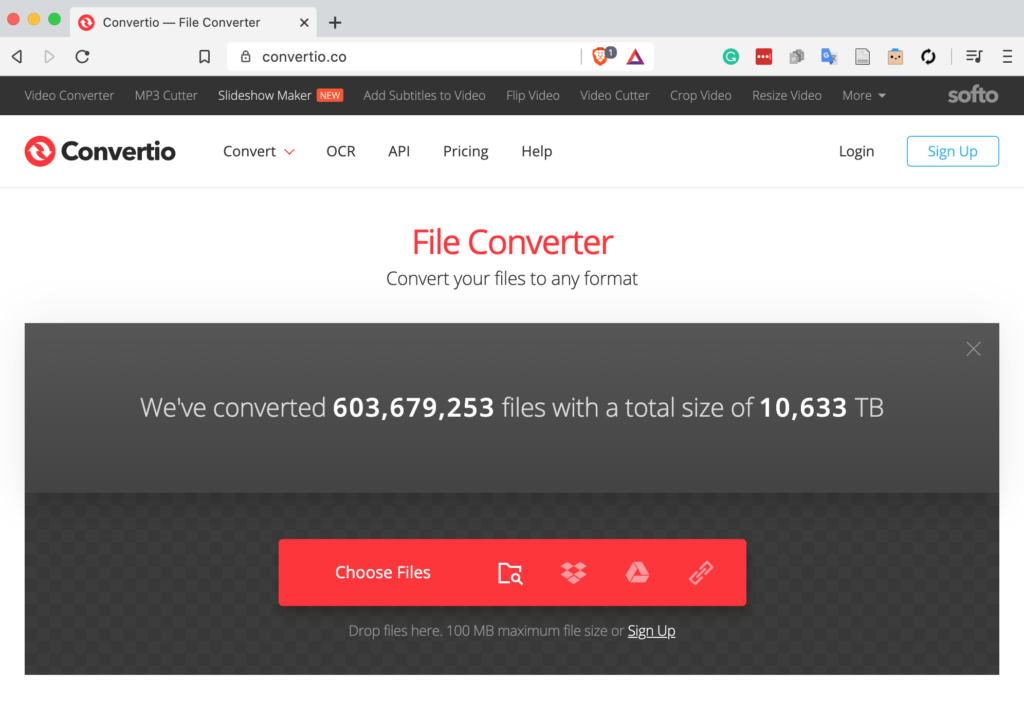Open the Google Translate extension icon
Image resolution: width=1024 pixels, height=714 pixels.
click(x=829, y=57)
